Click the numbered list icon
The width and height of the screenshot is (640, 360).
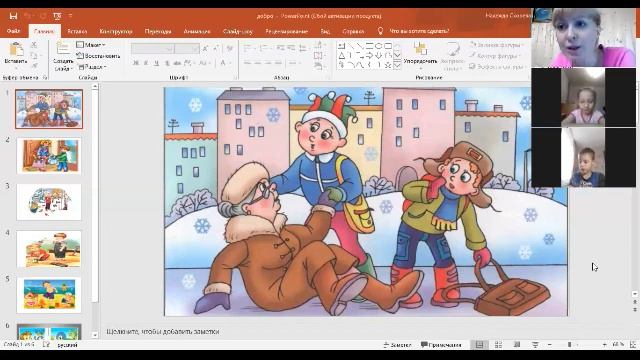[265, 49]
